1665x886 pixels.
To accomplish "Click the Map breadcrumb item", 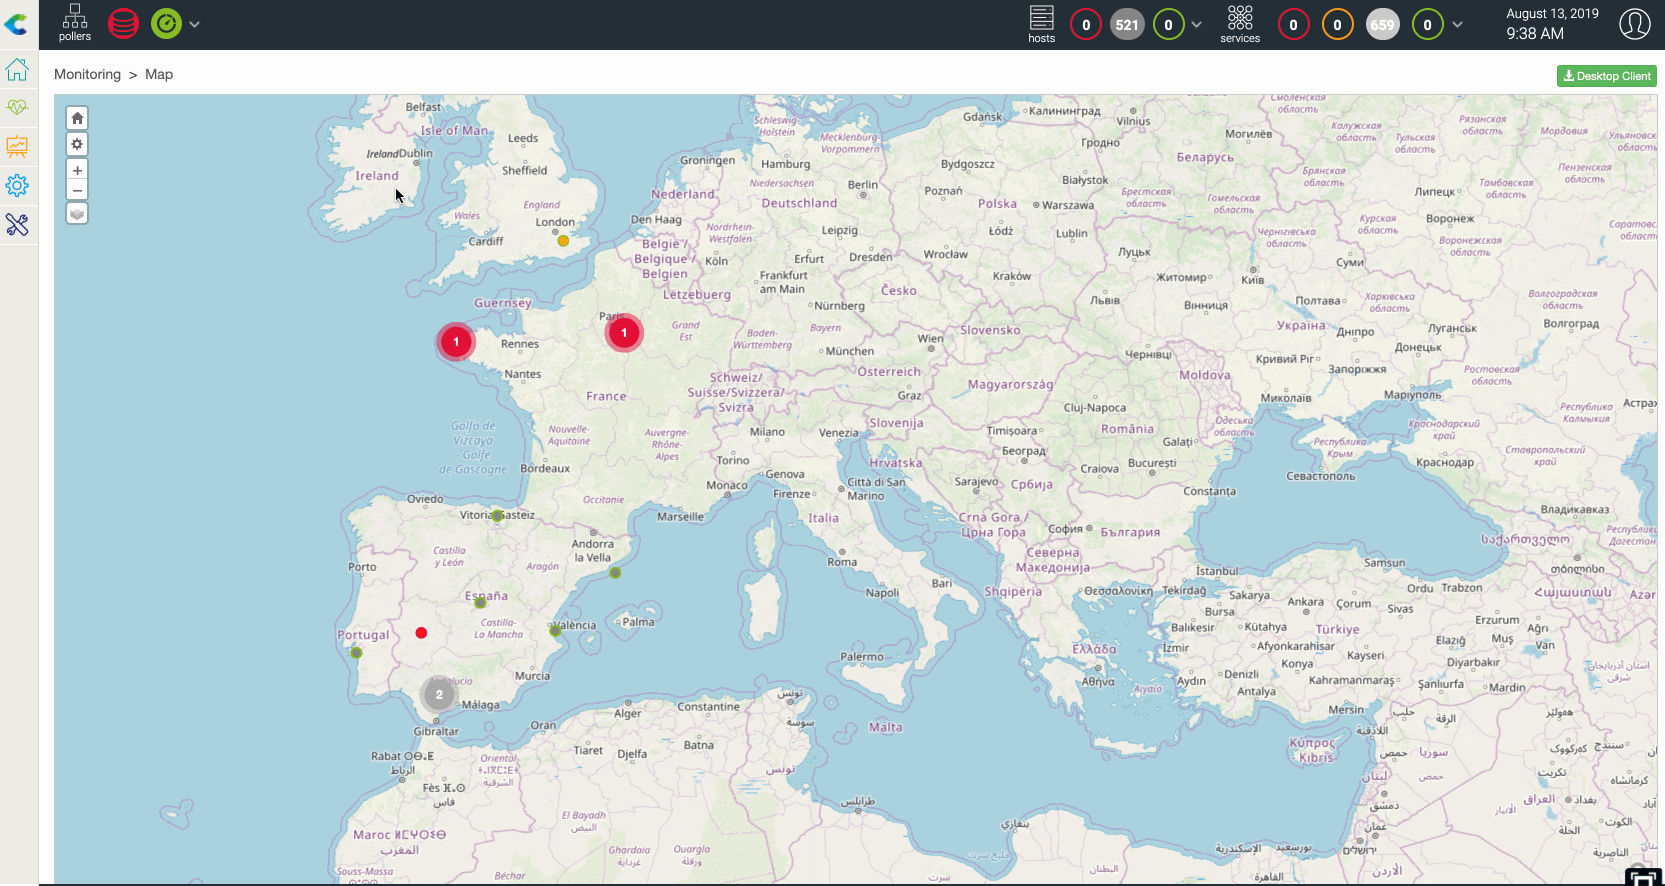I will point(159,74).
